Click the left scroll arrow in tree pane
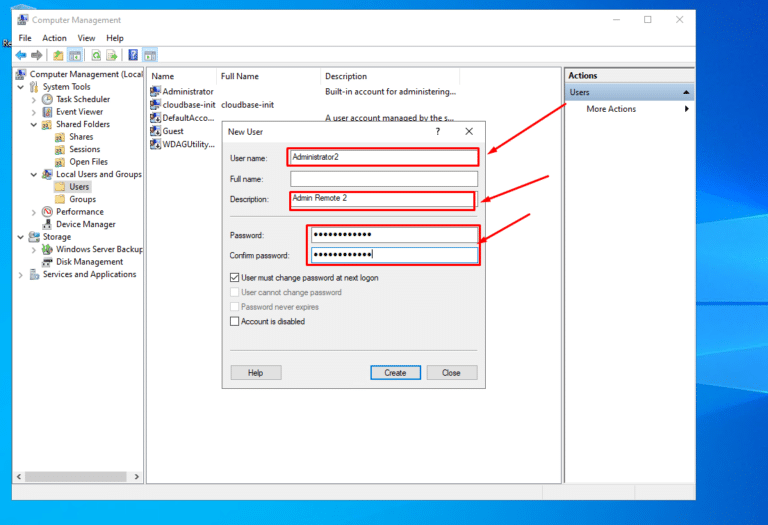The height and width of the screenshot is (525, 768). pyautogui.click(x=19, y=477)
